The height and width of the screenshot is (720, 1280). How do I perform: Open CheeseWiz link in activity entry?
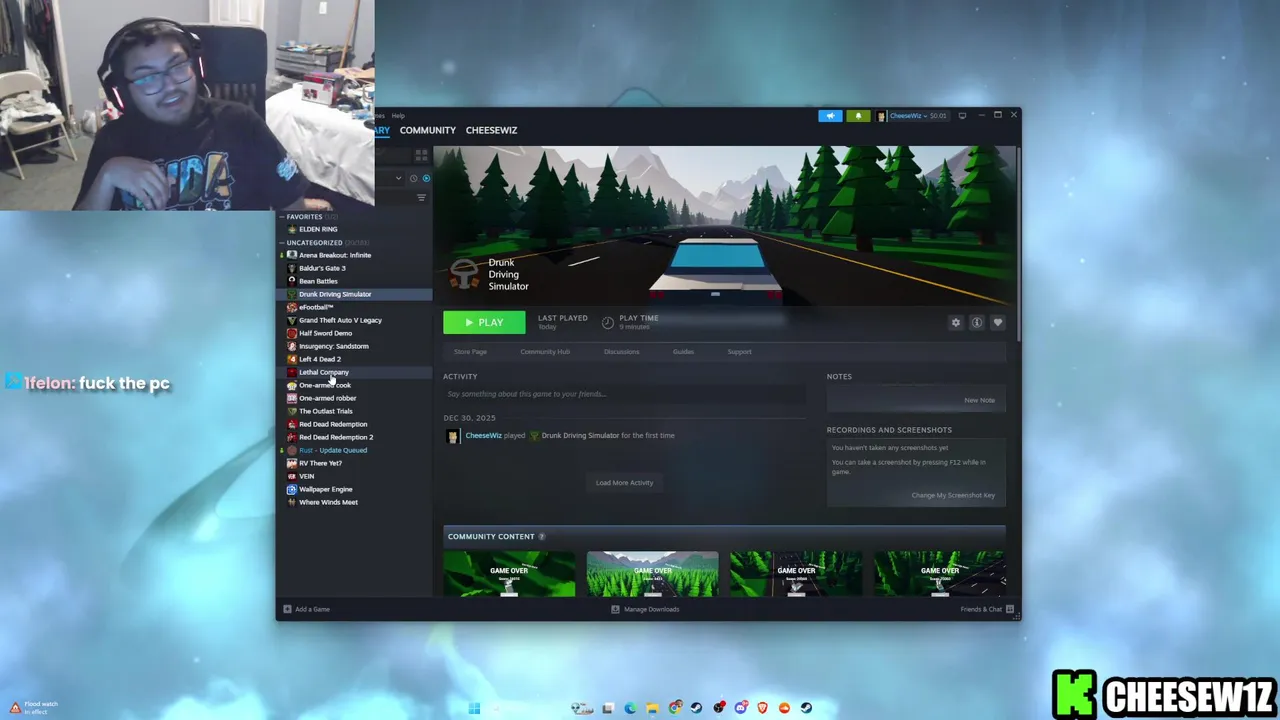[x=483, y=436]
